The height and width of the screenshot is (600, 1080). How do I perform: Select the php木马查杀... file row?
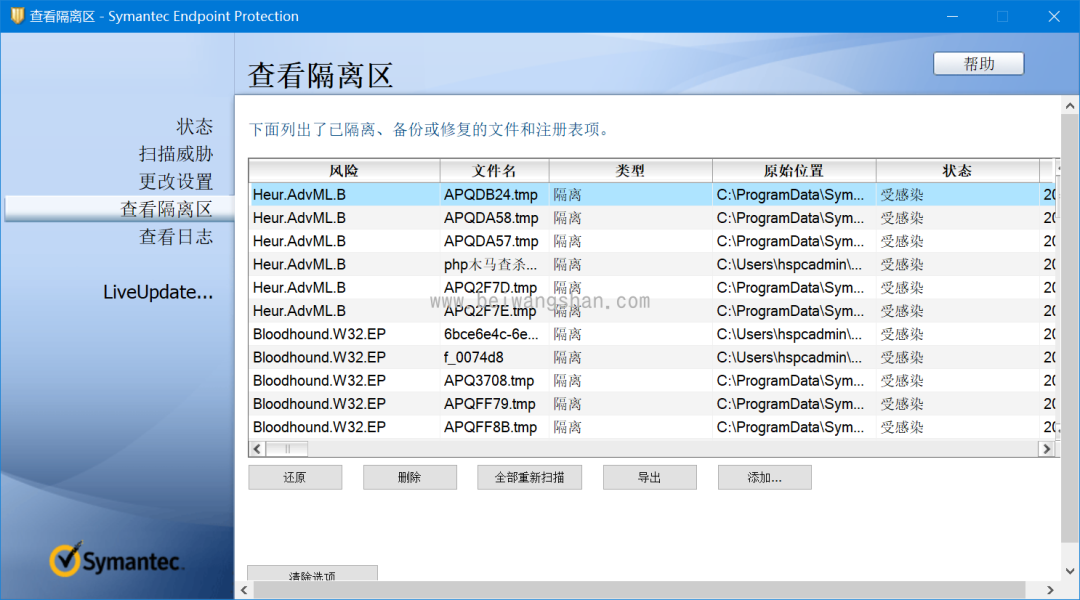[651, 265]
